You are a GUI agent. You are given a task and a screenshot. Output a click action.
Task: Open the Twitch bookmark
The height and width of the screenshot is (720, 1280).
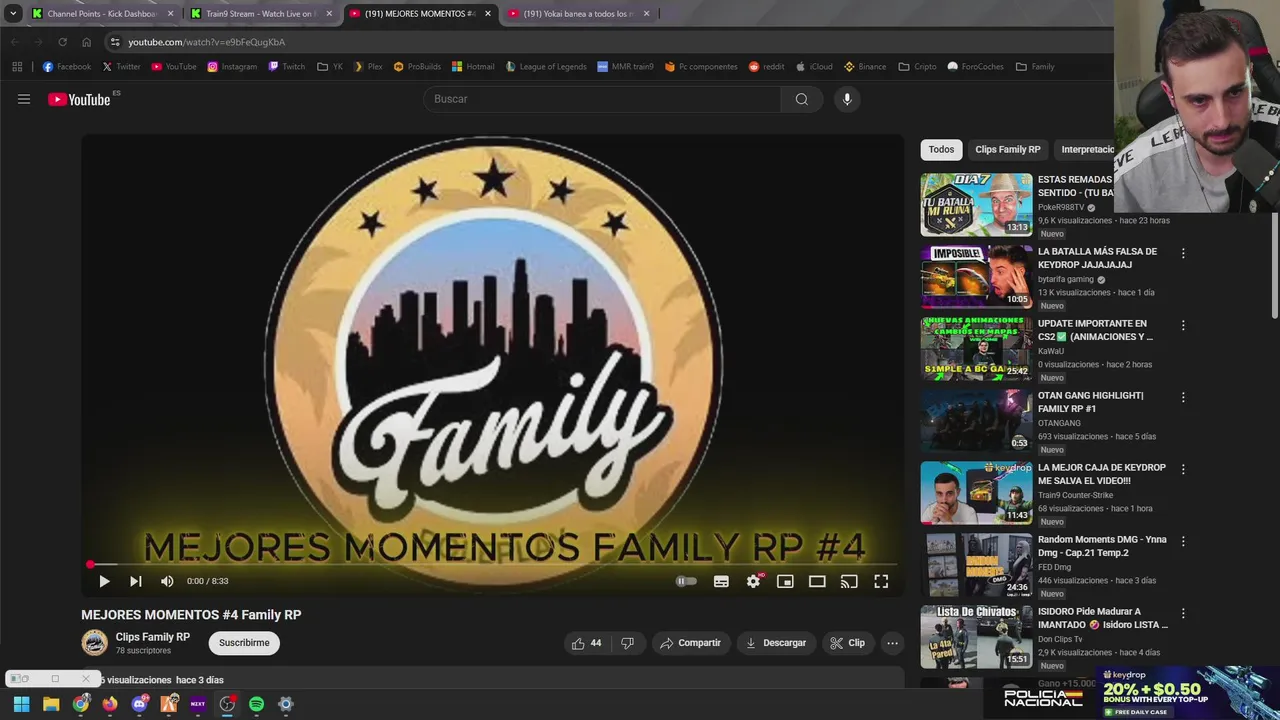pyautogui.click(x=287, y=67)
